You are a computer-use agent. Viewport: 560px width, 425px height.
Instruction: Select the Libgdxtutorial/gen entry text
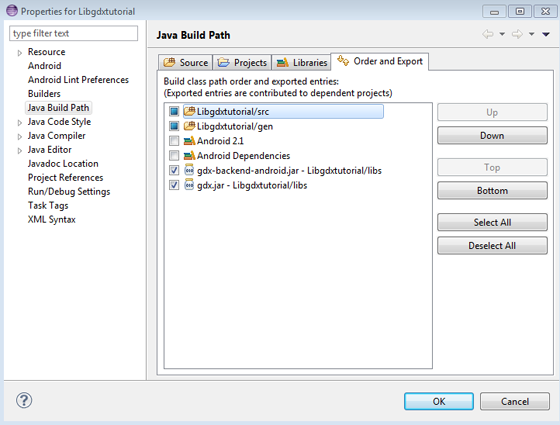coord(235,126)
